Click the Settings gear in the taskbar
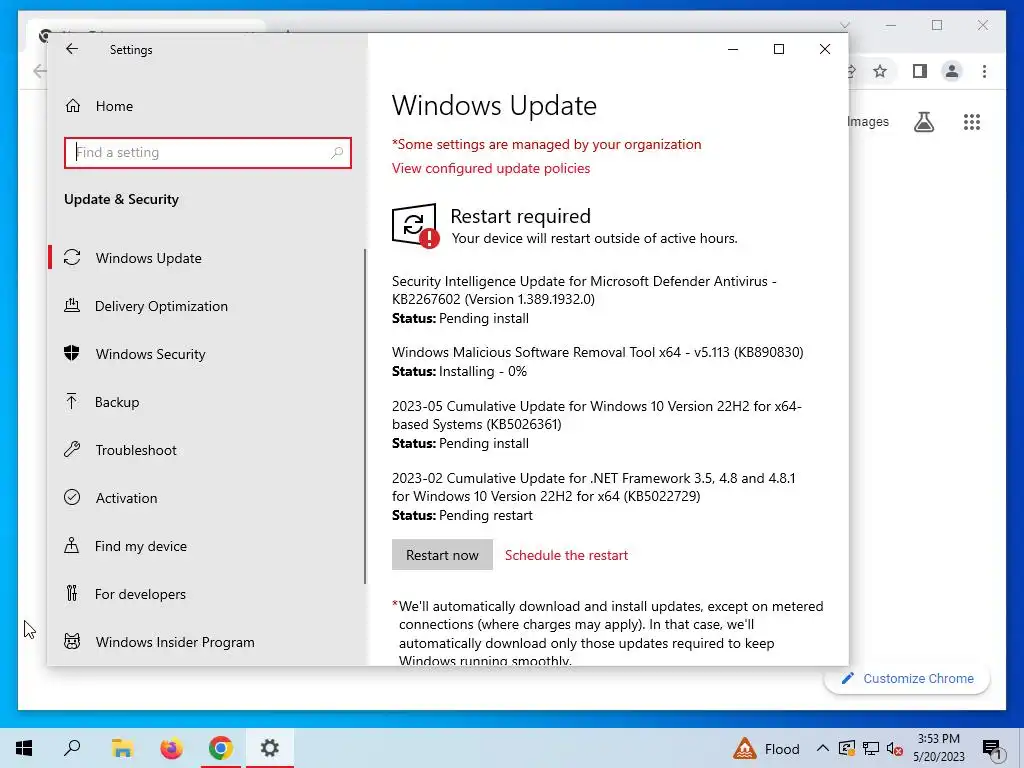Viewport: 1024px width, 768px height. 270,748
